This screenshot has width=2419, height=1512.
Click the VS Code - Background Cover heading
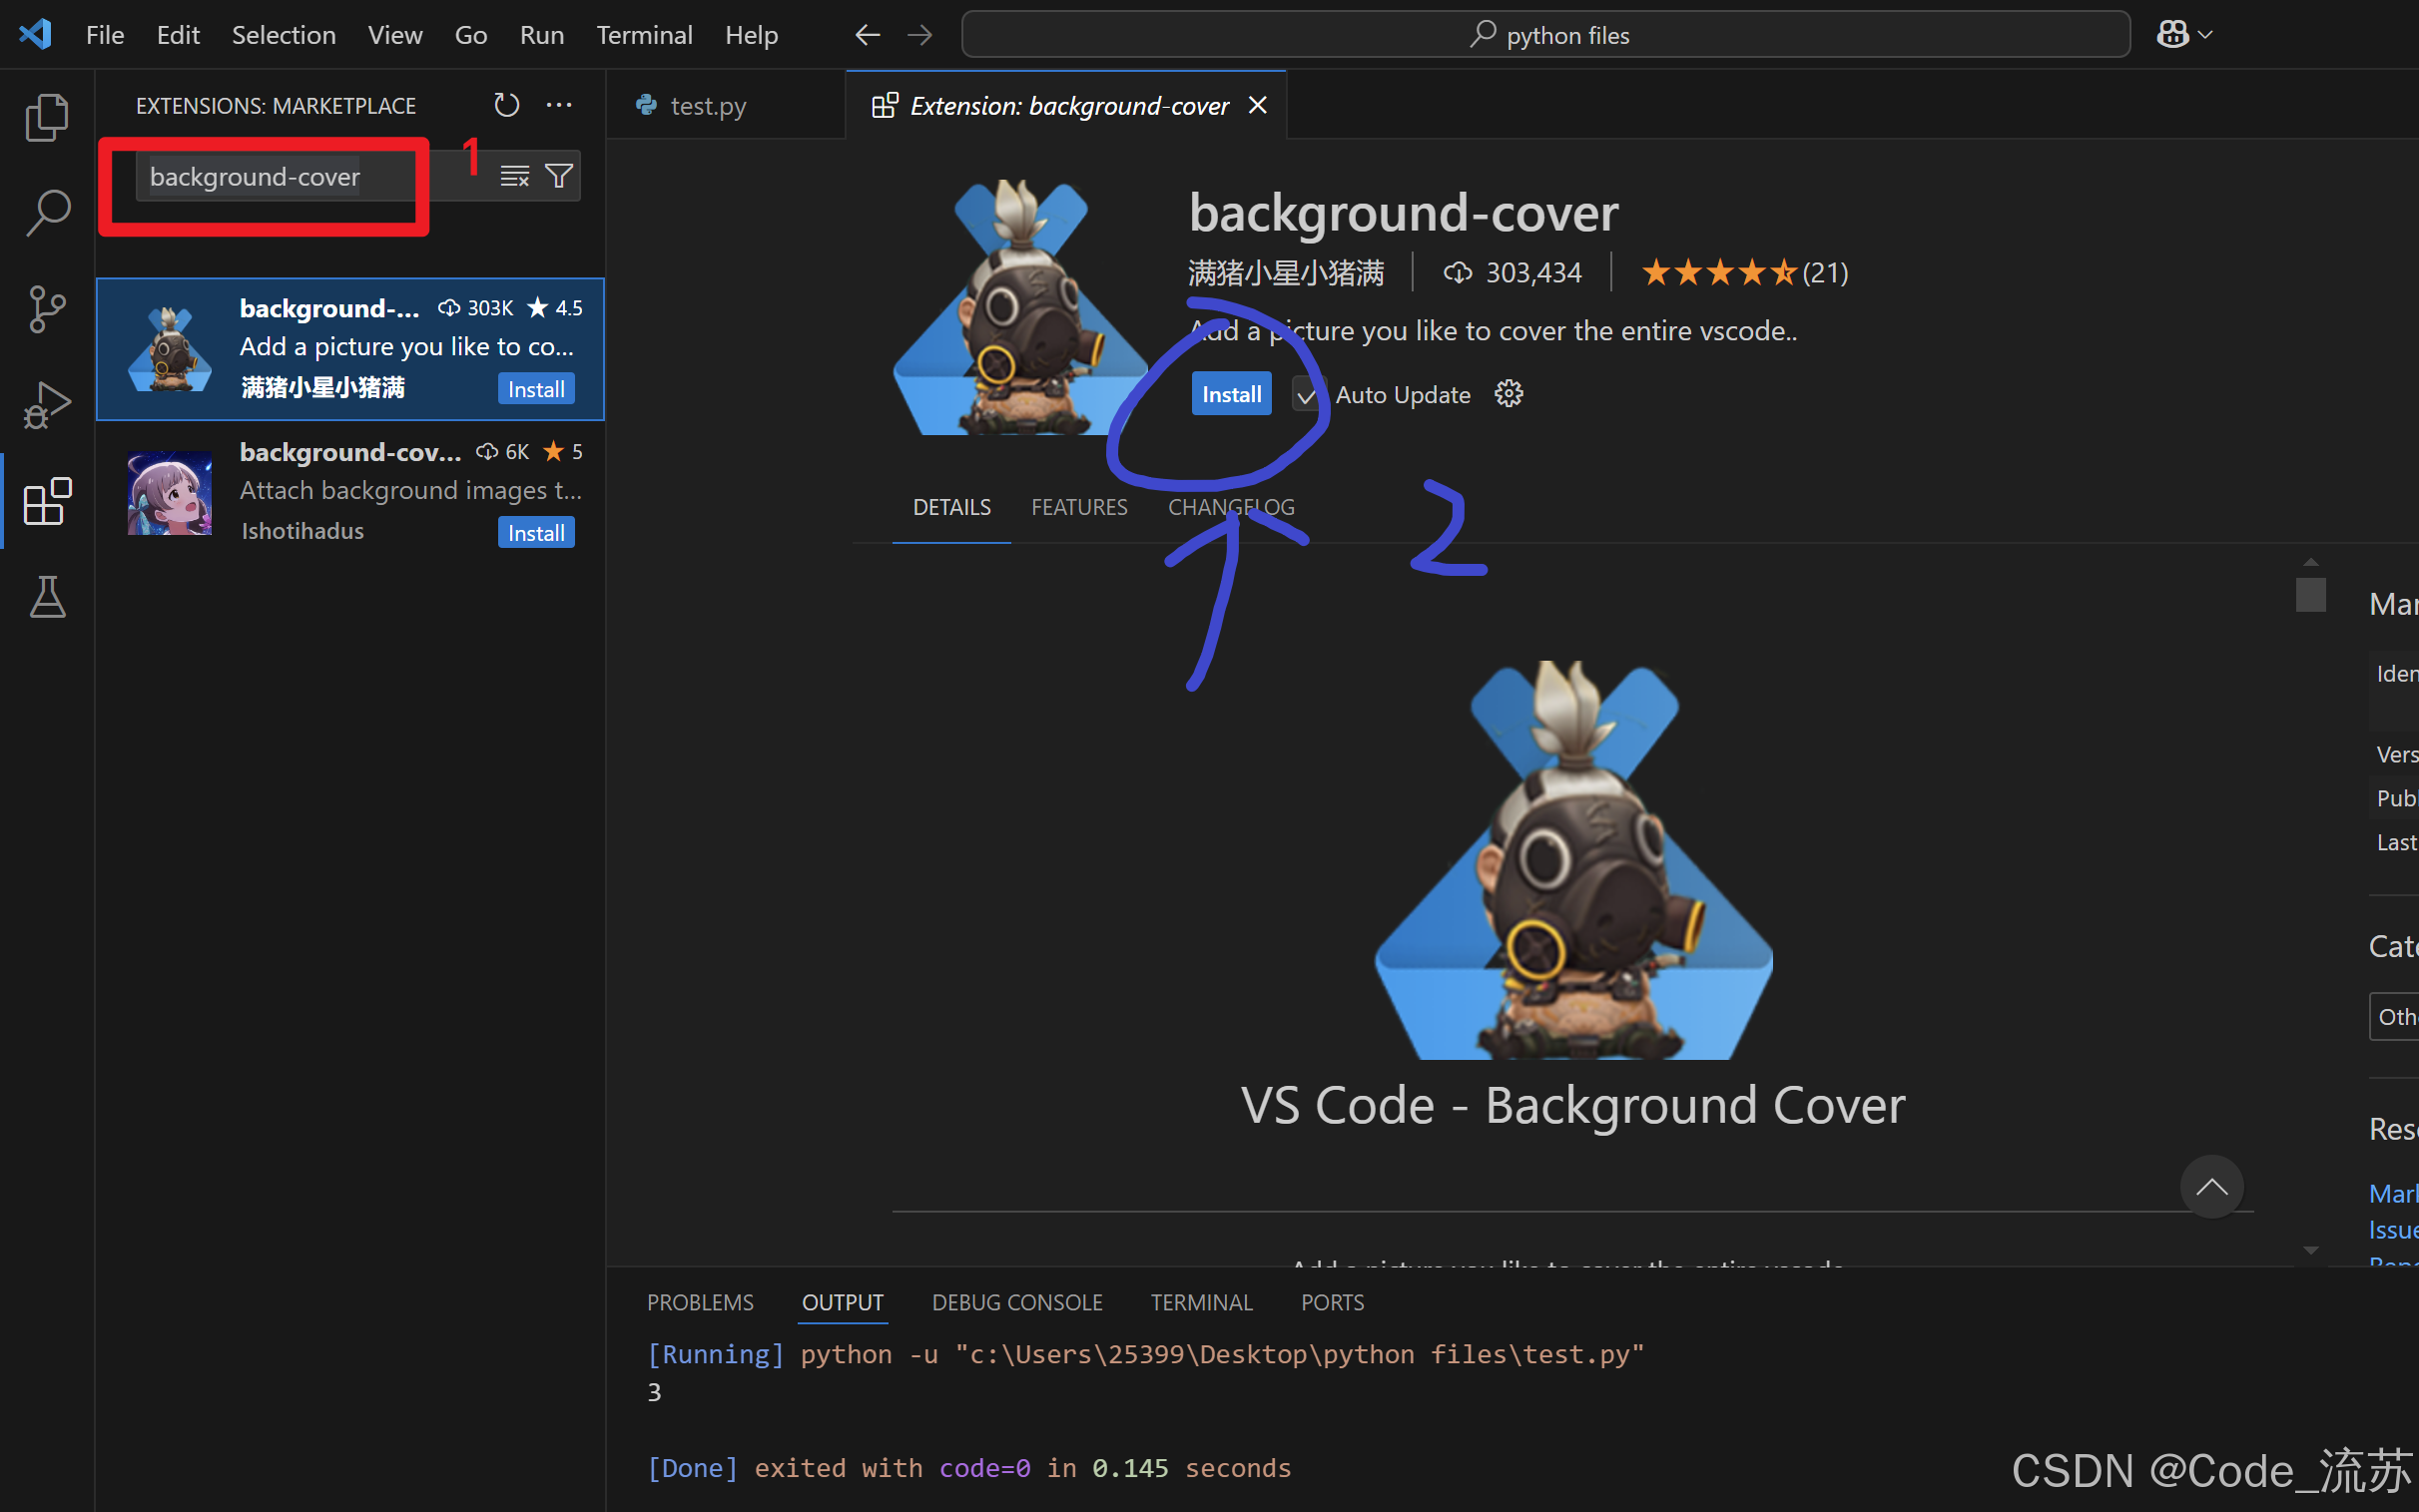(1573, 1104)
